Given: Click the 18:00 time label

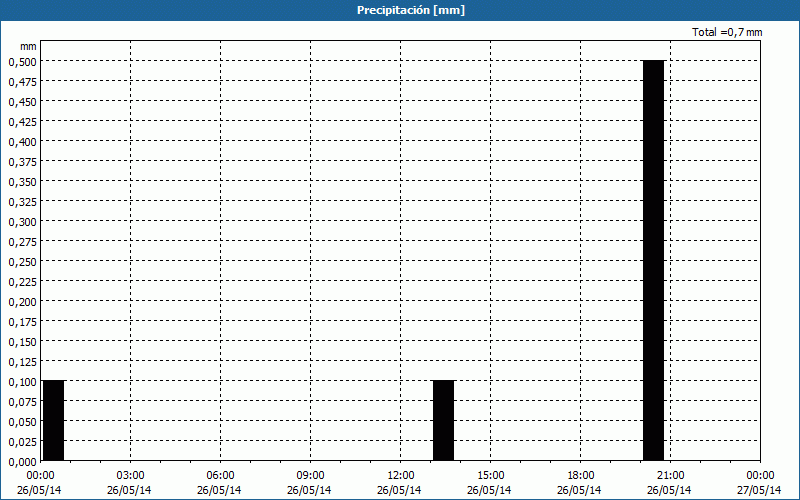Looking at the screenshot, I should (581, 476).
